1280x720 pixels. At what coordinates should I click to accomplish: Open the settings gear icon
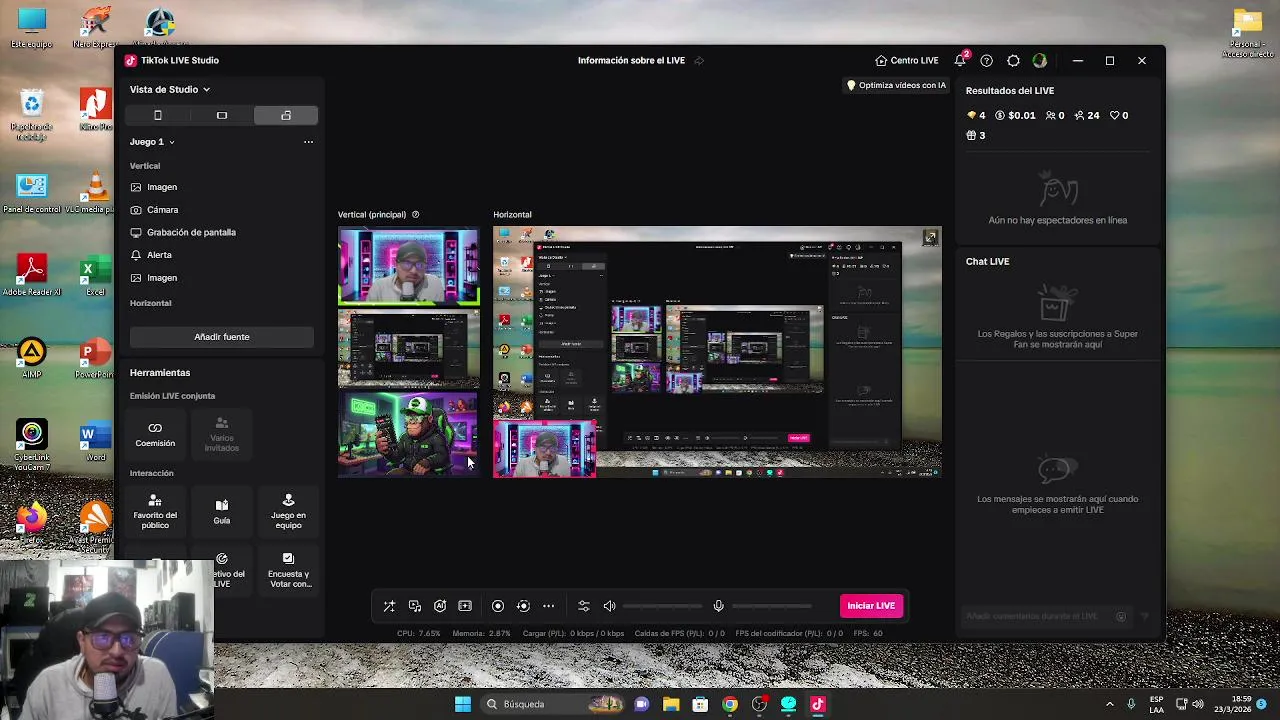click(x=1013, y=61)
